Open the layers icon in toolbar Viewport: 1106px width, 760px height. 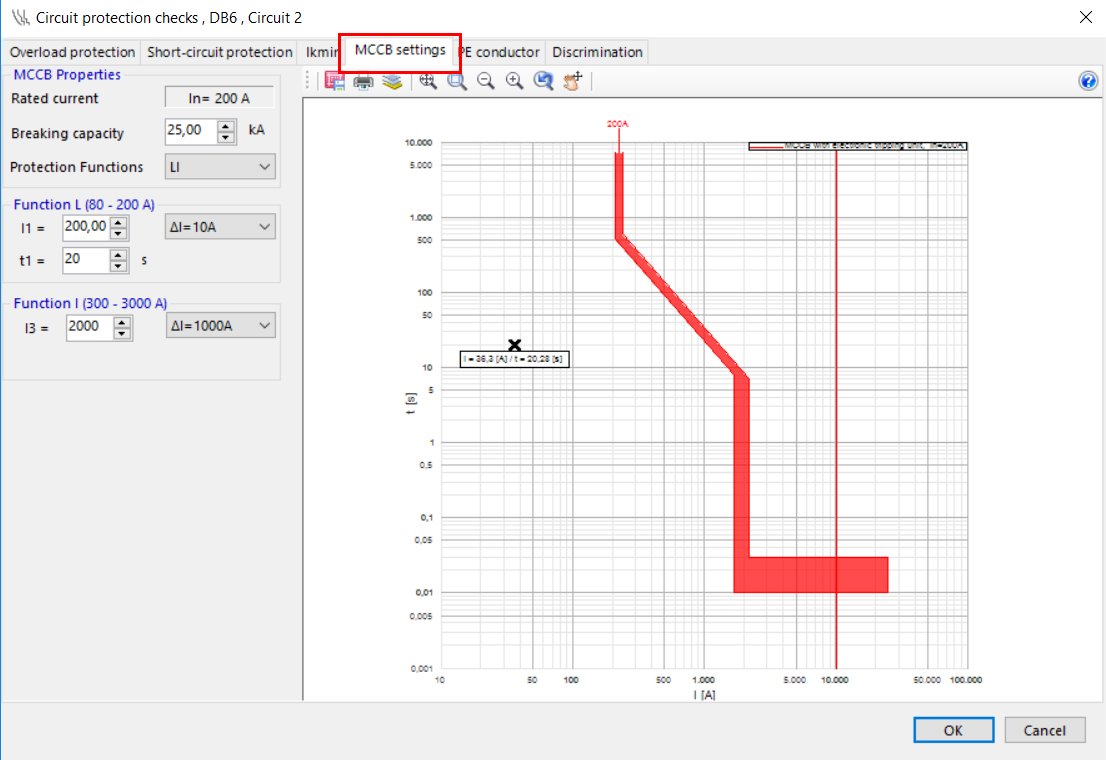pos(393,82)
